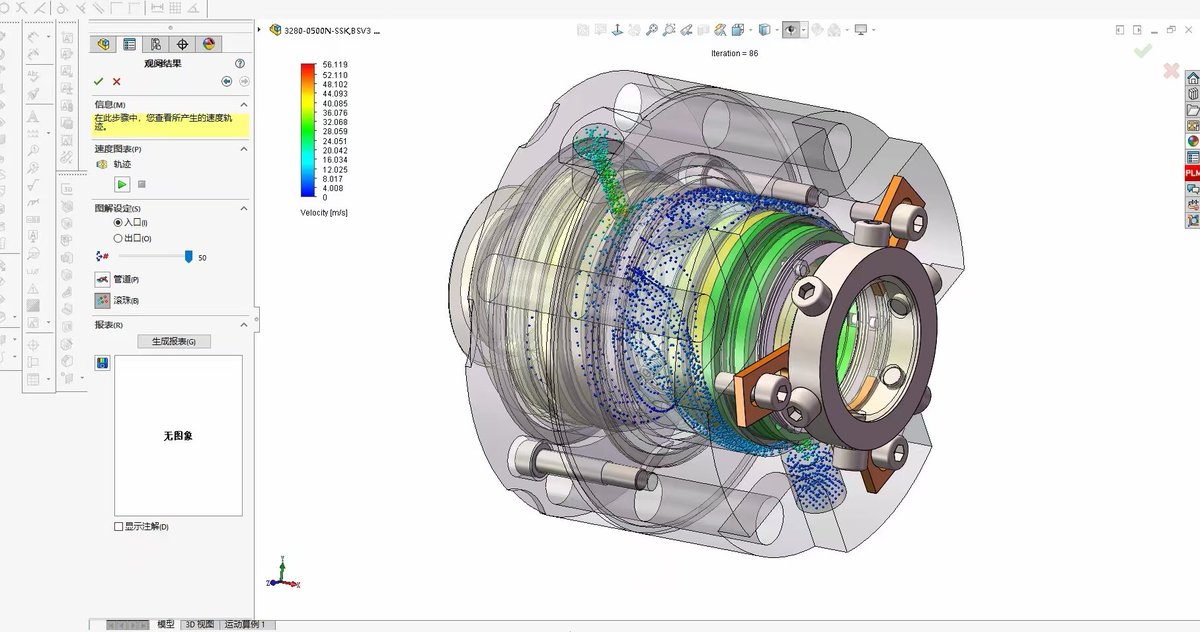This screenshot has height=632, width=1200.
Task: Open Custom Properties task pane icon
Action: (x=1192, y=157)
